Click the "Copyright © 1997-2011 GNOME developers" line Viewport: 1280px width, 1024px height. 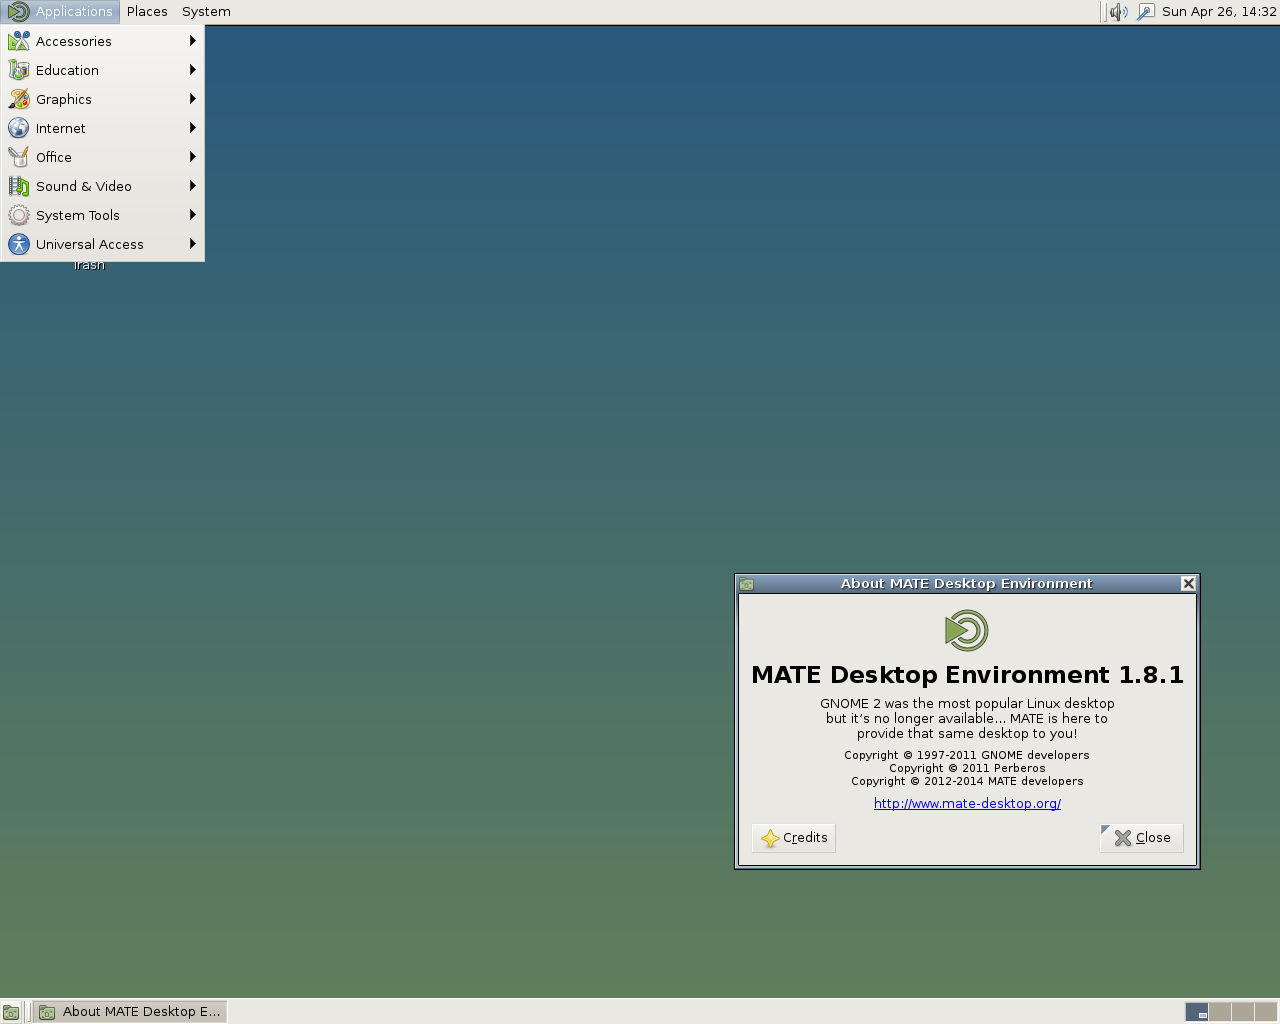[x=967, y=755]
